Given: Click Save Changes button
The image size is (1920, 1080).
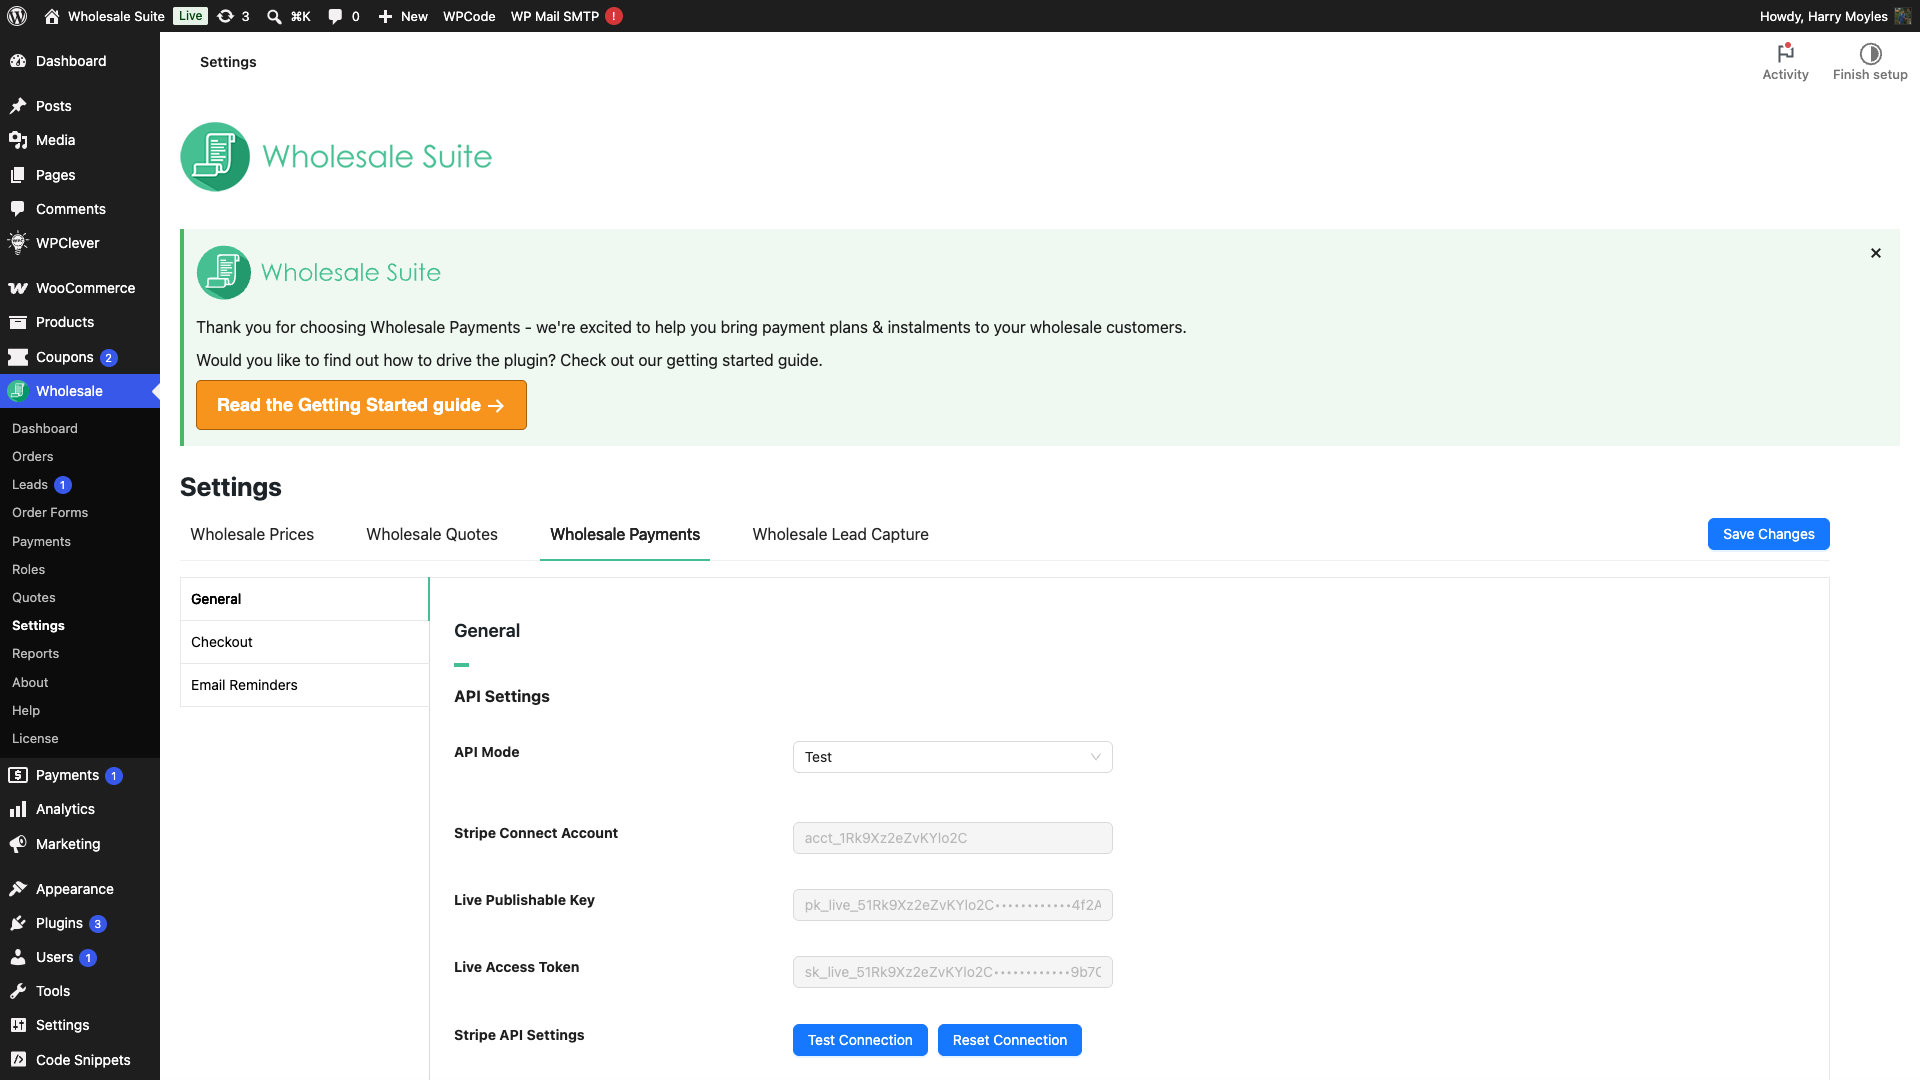Looking at the screenshot, I should pyautogui.click(x=1768, y=534).
